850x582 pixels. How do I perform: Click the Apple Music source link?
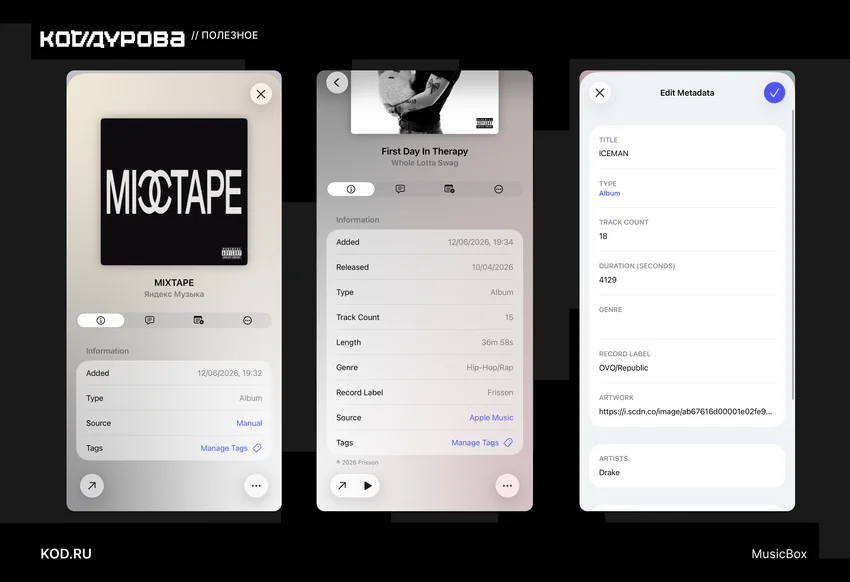coord(491,417)
